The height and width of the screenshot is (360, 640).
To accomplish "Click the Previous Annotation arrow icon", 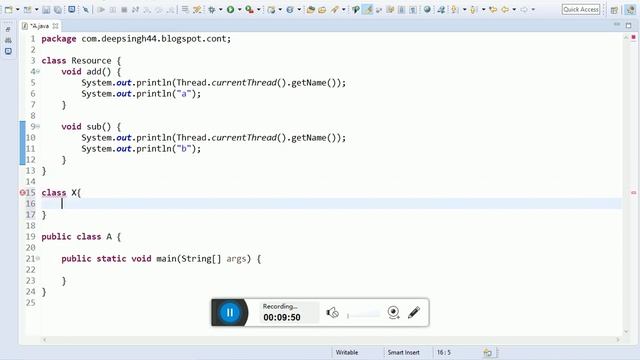I will tap(473, 9).
